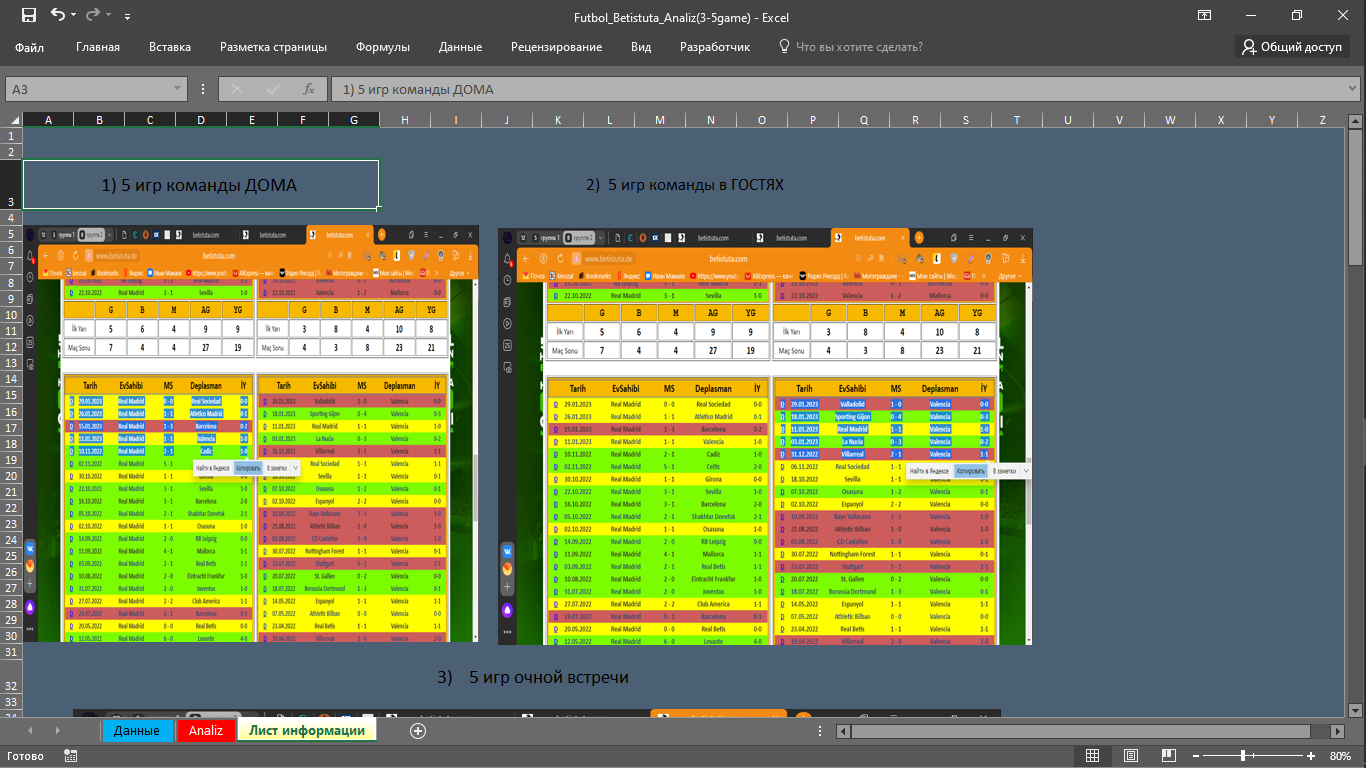Click the Enter checkmark formula icon
1366x768 pixels.
click(273, 89)
